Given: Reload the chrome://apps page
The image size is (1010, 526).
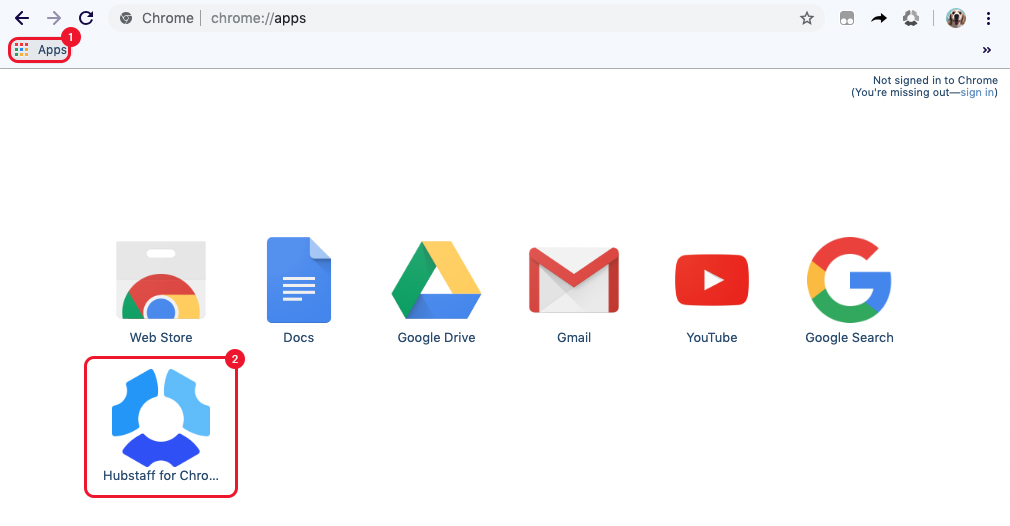Looking at the screenshot, I should 86,18.
